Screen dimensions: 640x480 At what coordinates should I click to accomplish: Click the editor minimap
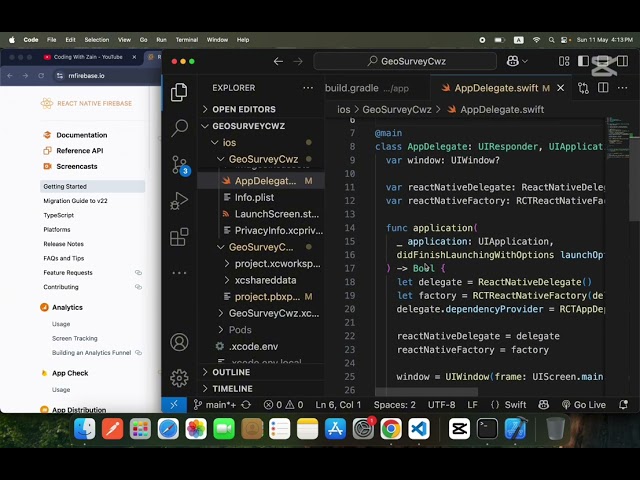(x=617, y=139)
